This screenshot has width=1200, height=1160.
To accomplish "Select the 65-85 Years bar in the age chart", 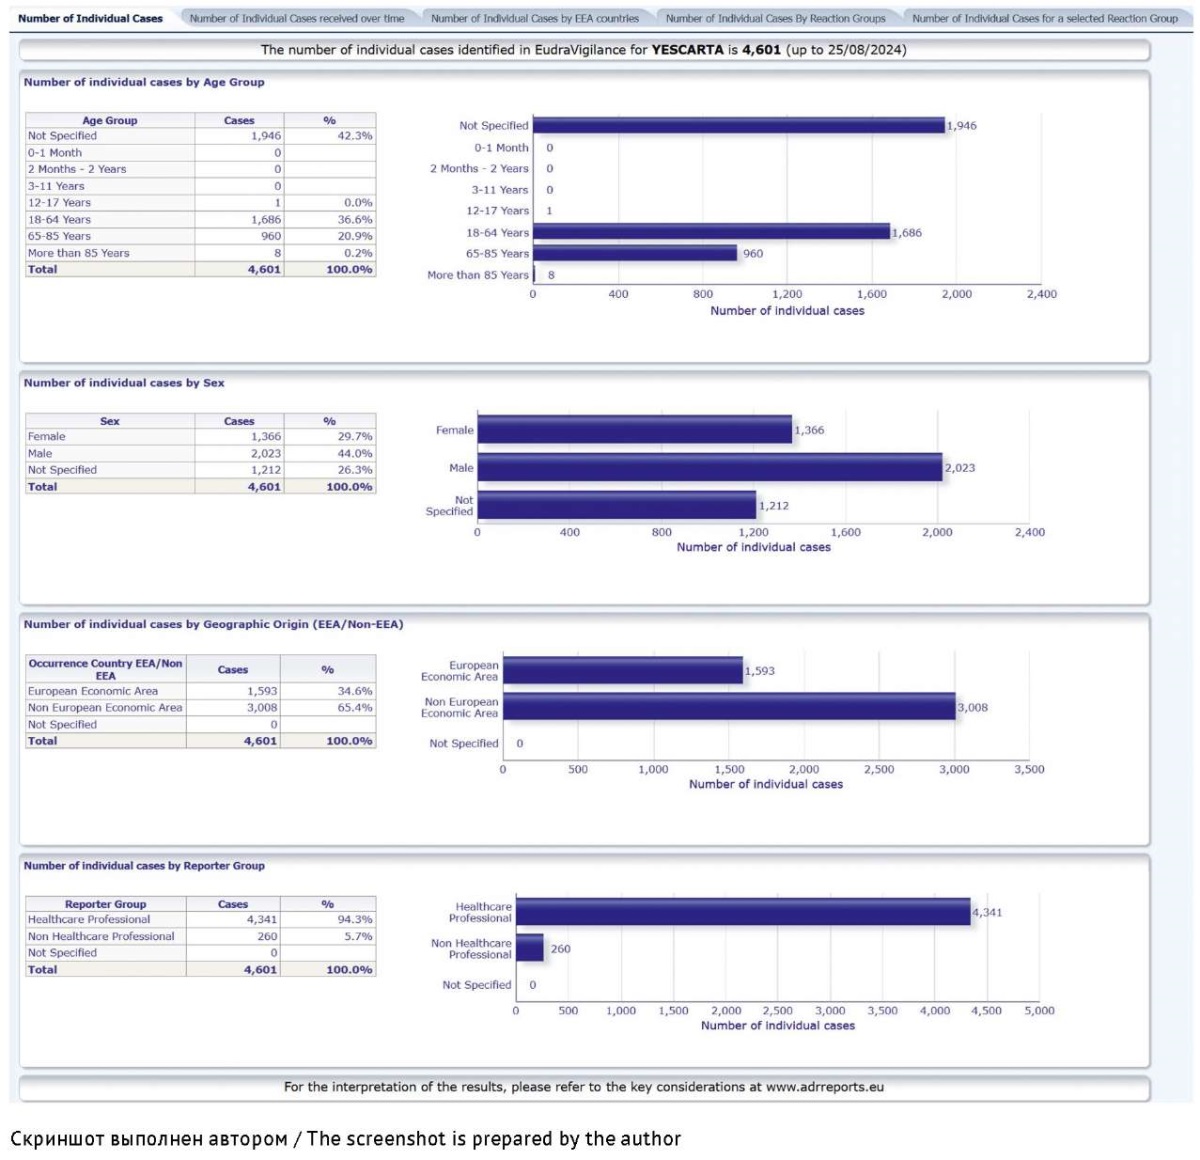I will (x=635, y=253).
